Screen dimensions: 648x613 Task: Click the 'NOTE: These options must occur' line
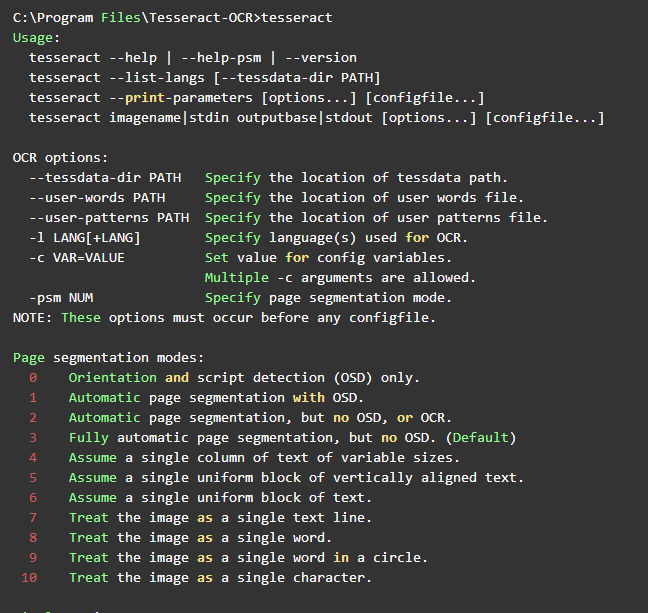[x=224, y=318]
